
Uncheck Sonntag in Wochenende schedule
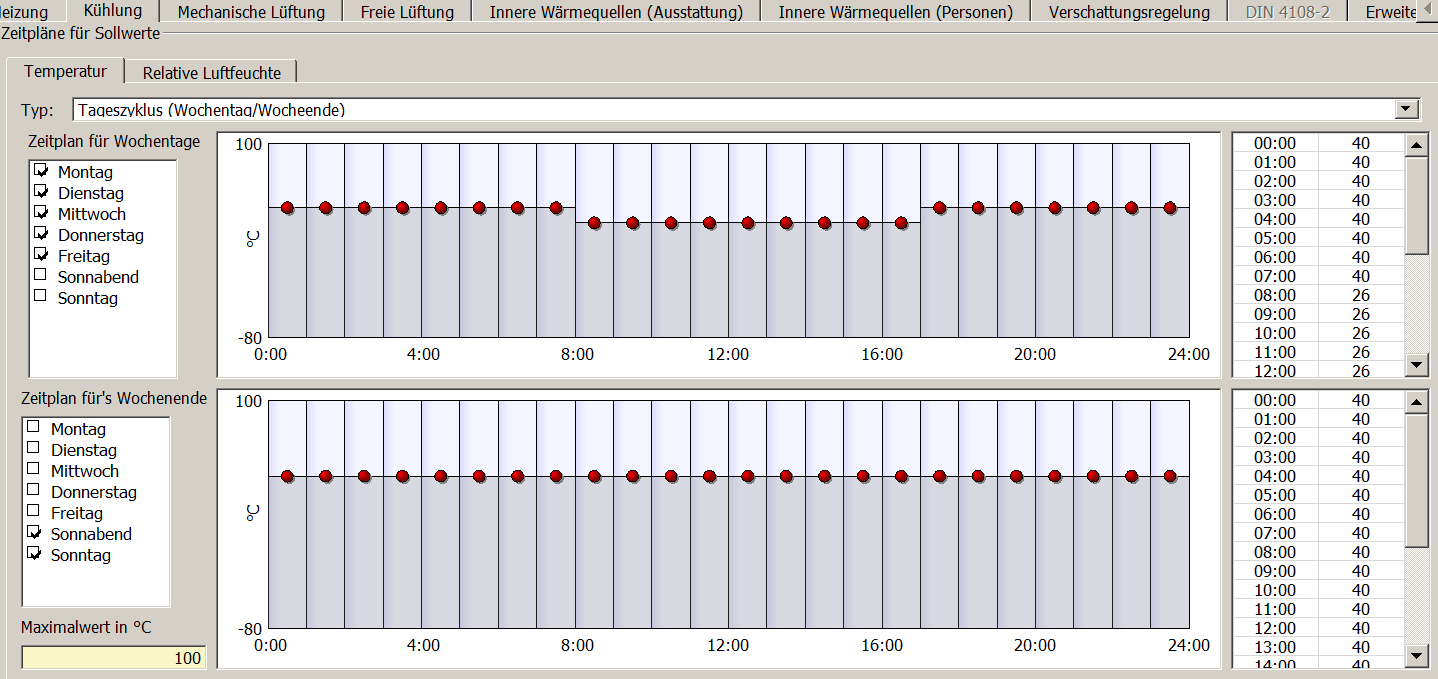point(34,555)
